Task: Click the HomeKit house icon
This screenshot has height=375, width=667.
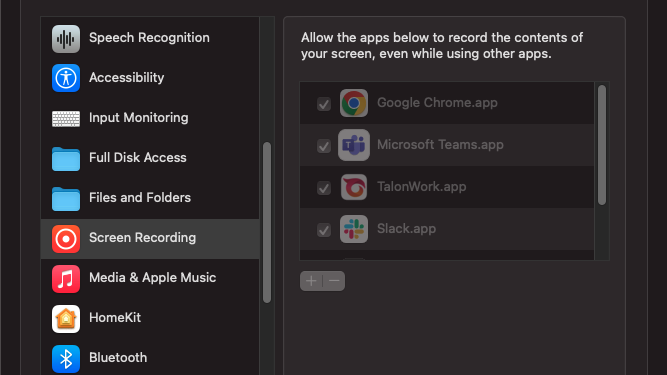Action: (x=66, y=319)
